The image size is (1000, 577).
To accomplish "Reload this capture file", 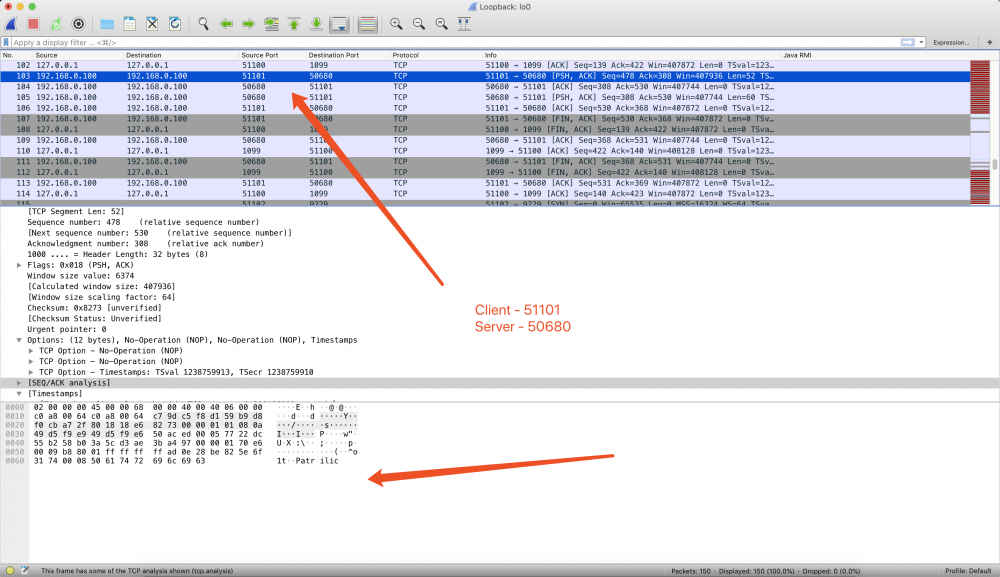I will tap(175, 24).
